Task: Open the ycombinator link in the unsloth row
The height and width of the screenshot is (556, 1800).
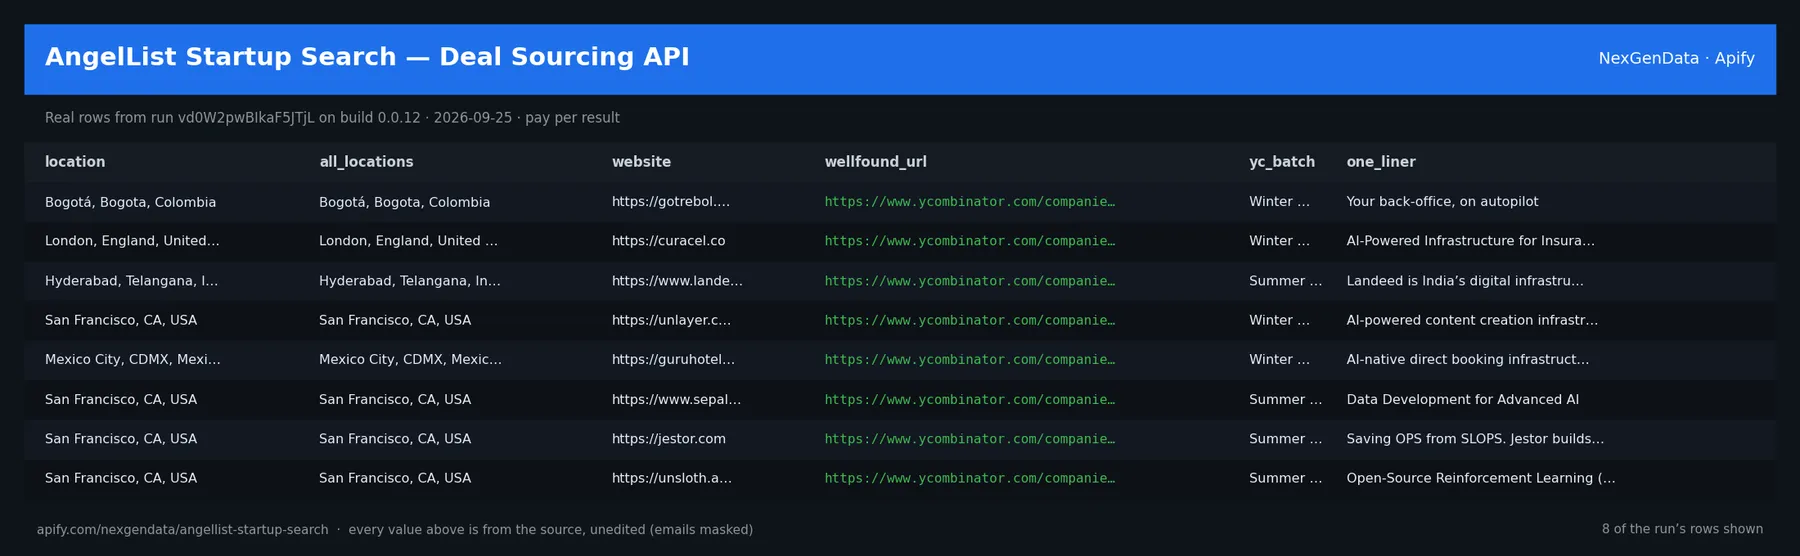Action: [969, 478]
